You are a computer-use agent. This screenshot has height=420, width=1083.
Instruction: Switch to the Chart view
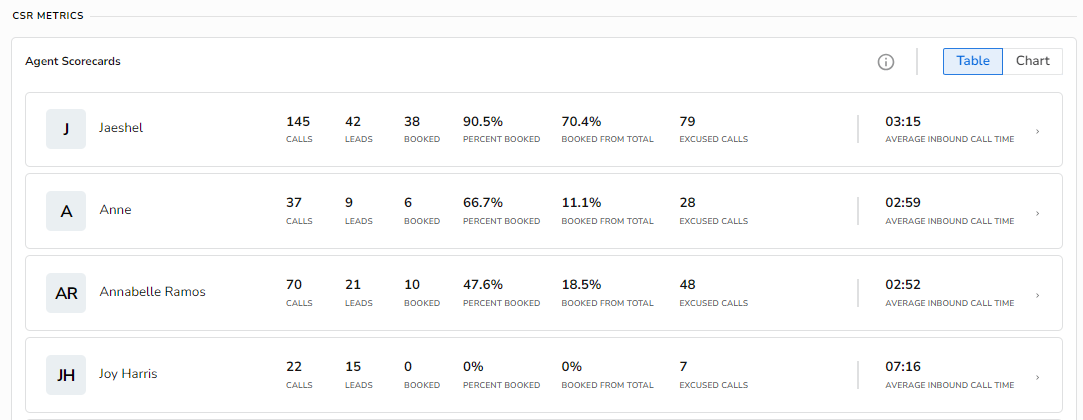click(1032, 61)
